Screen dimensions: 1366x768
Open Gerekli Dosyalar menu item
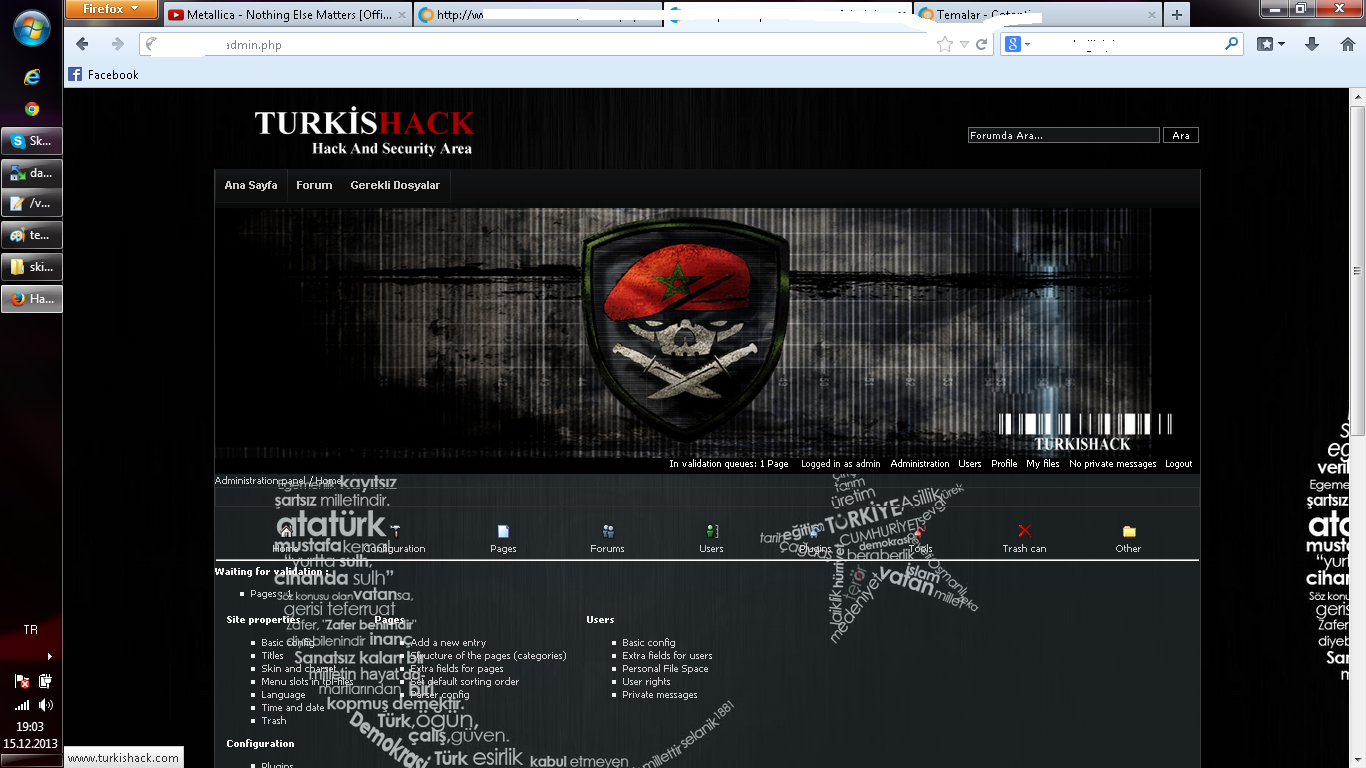395,185
